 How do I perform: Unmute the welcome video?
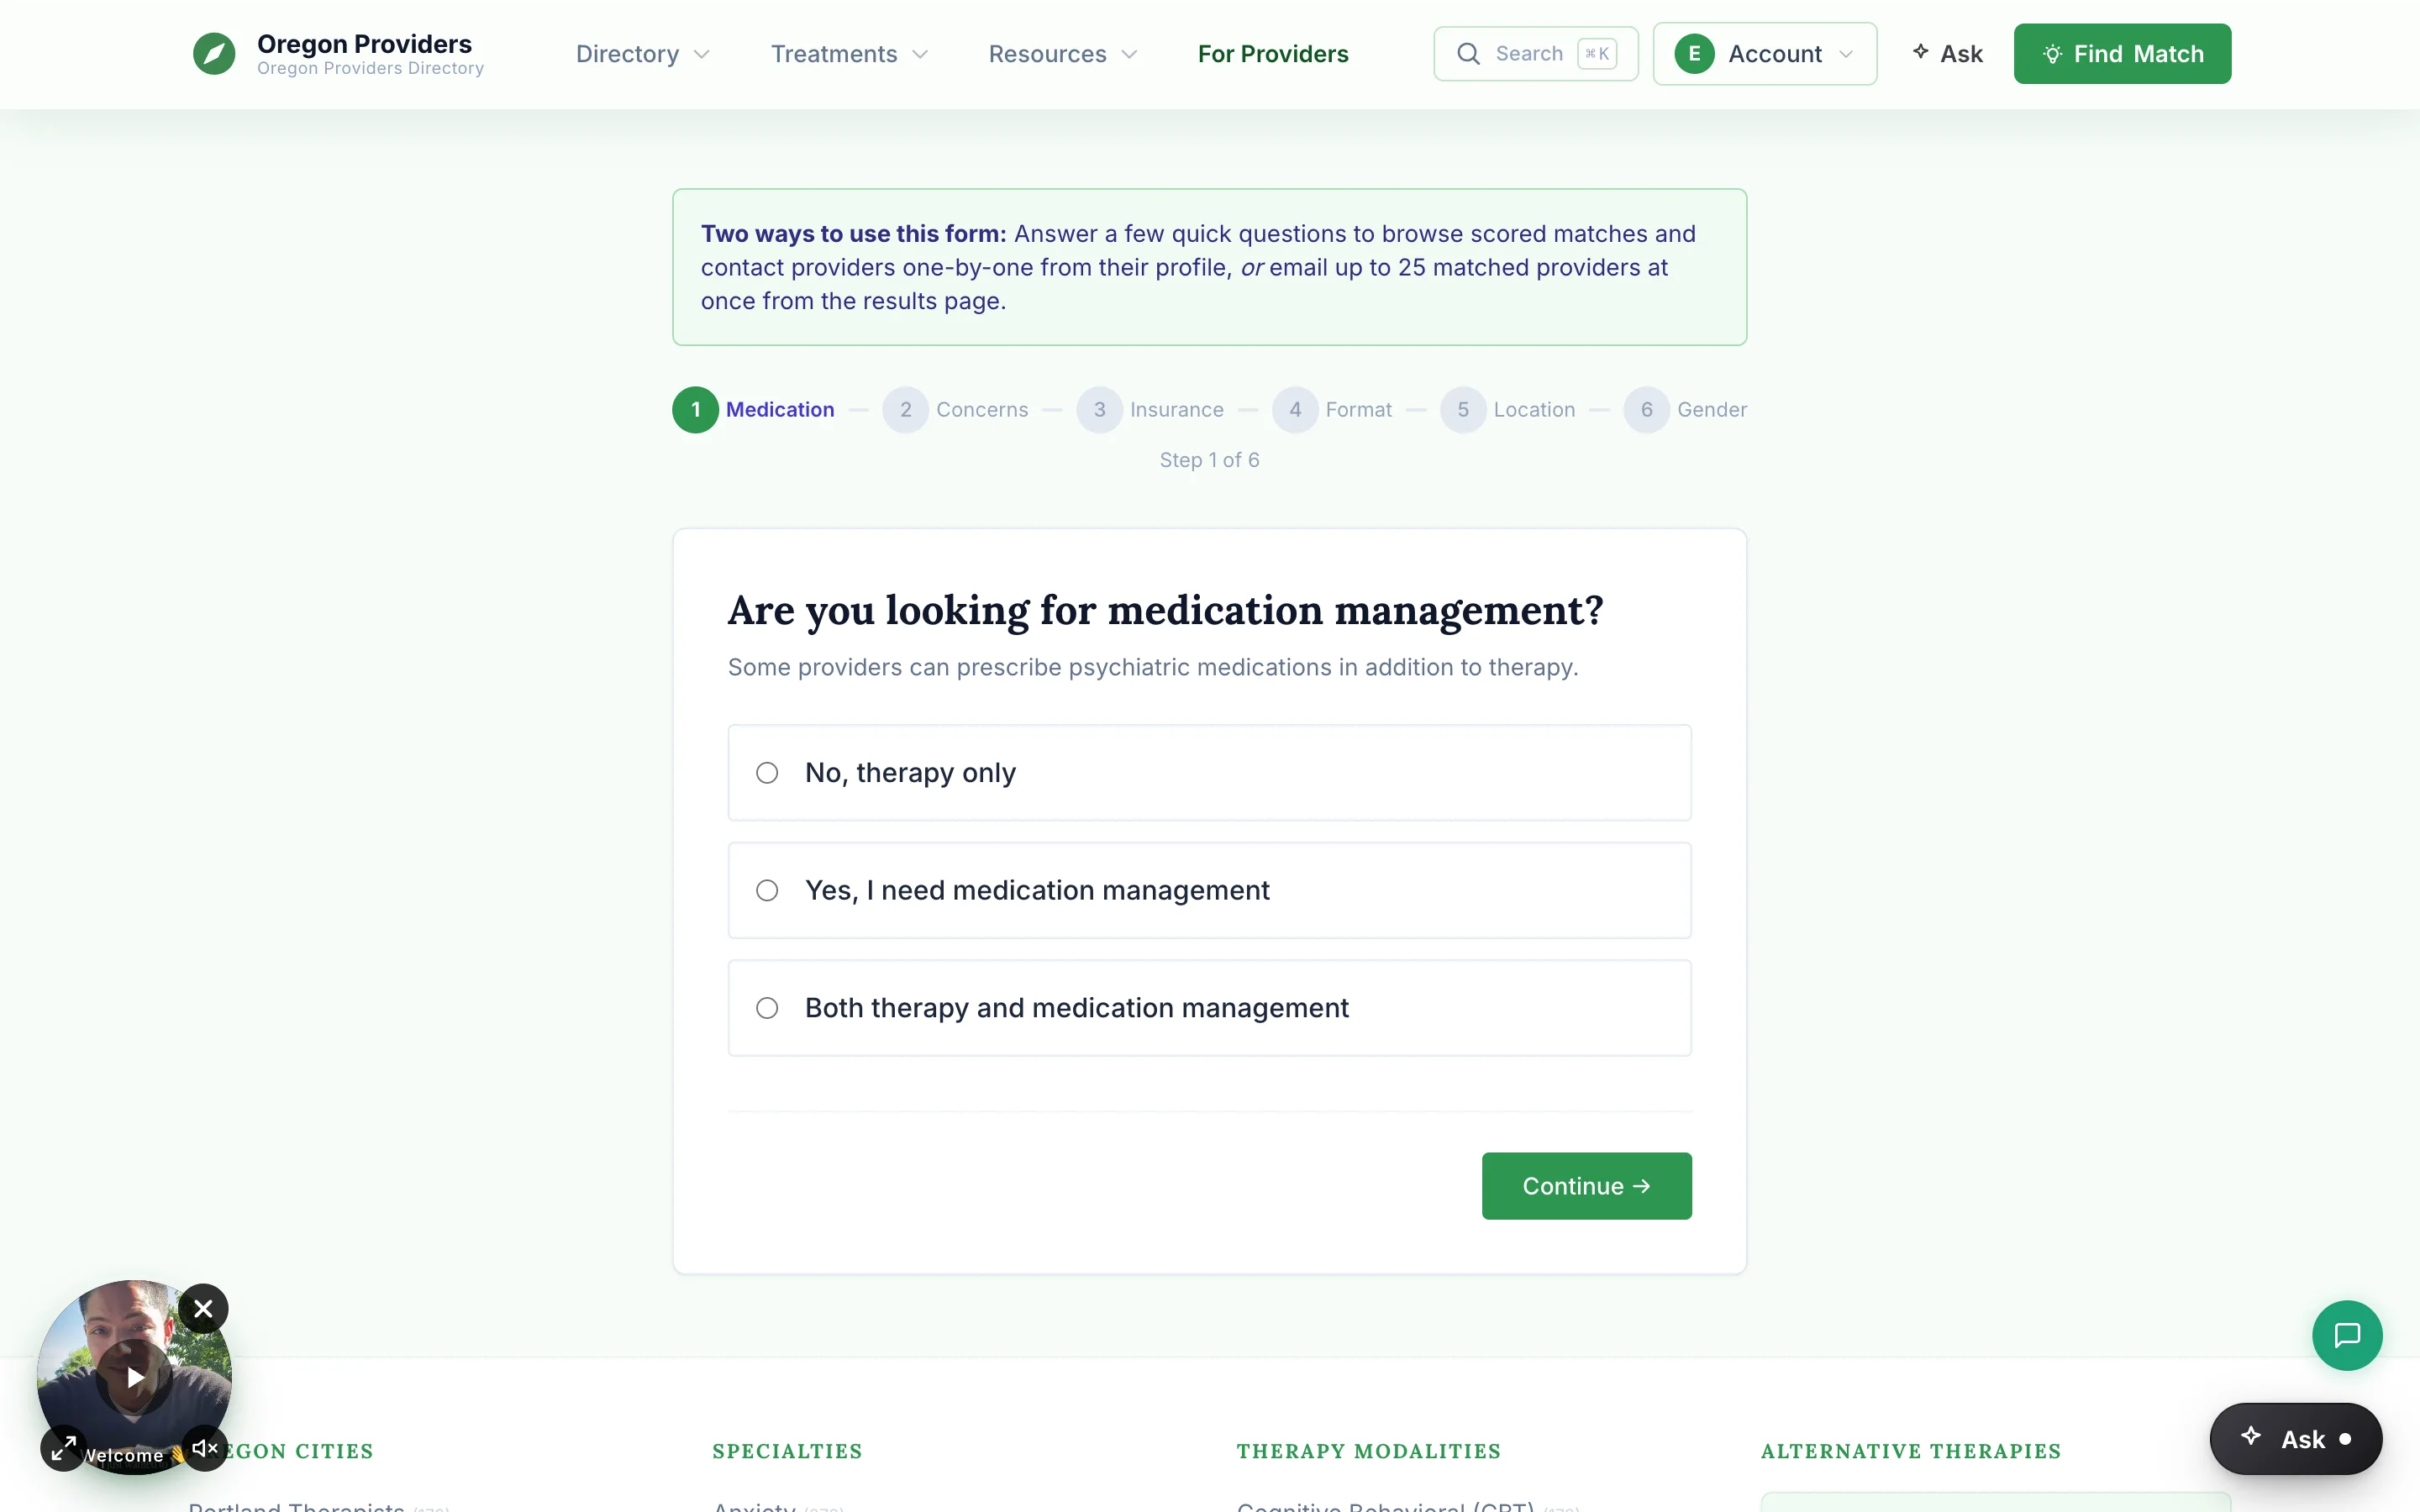205,1448
